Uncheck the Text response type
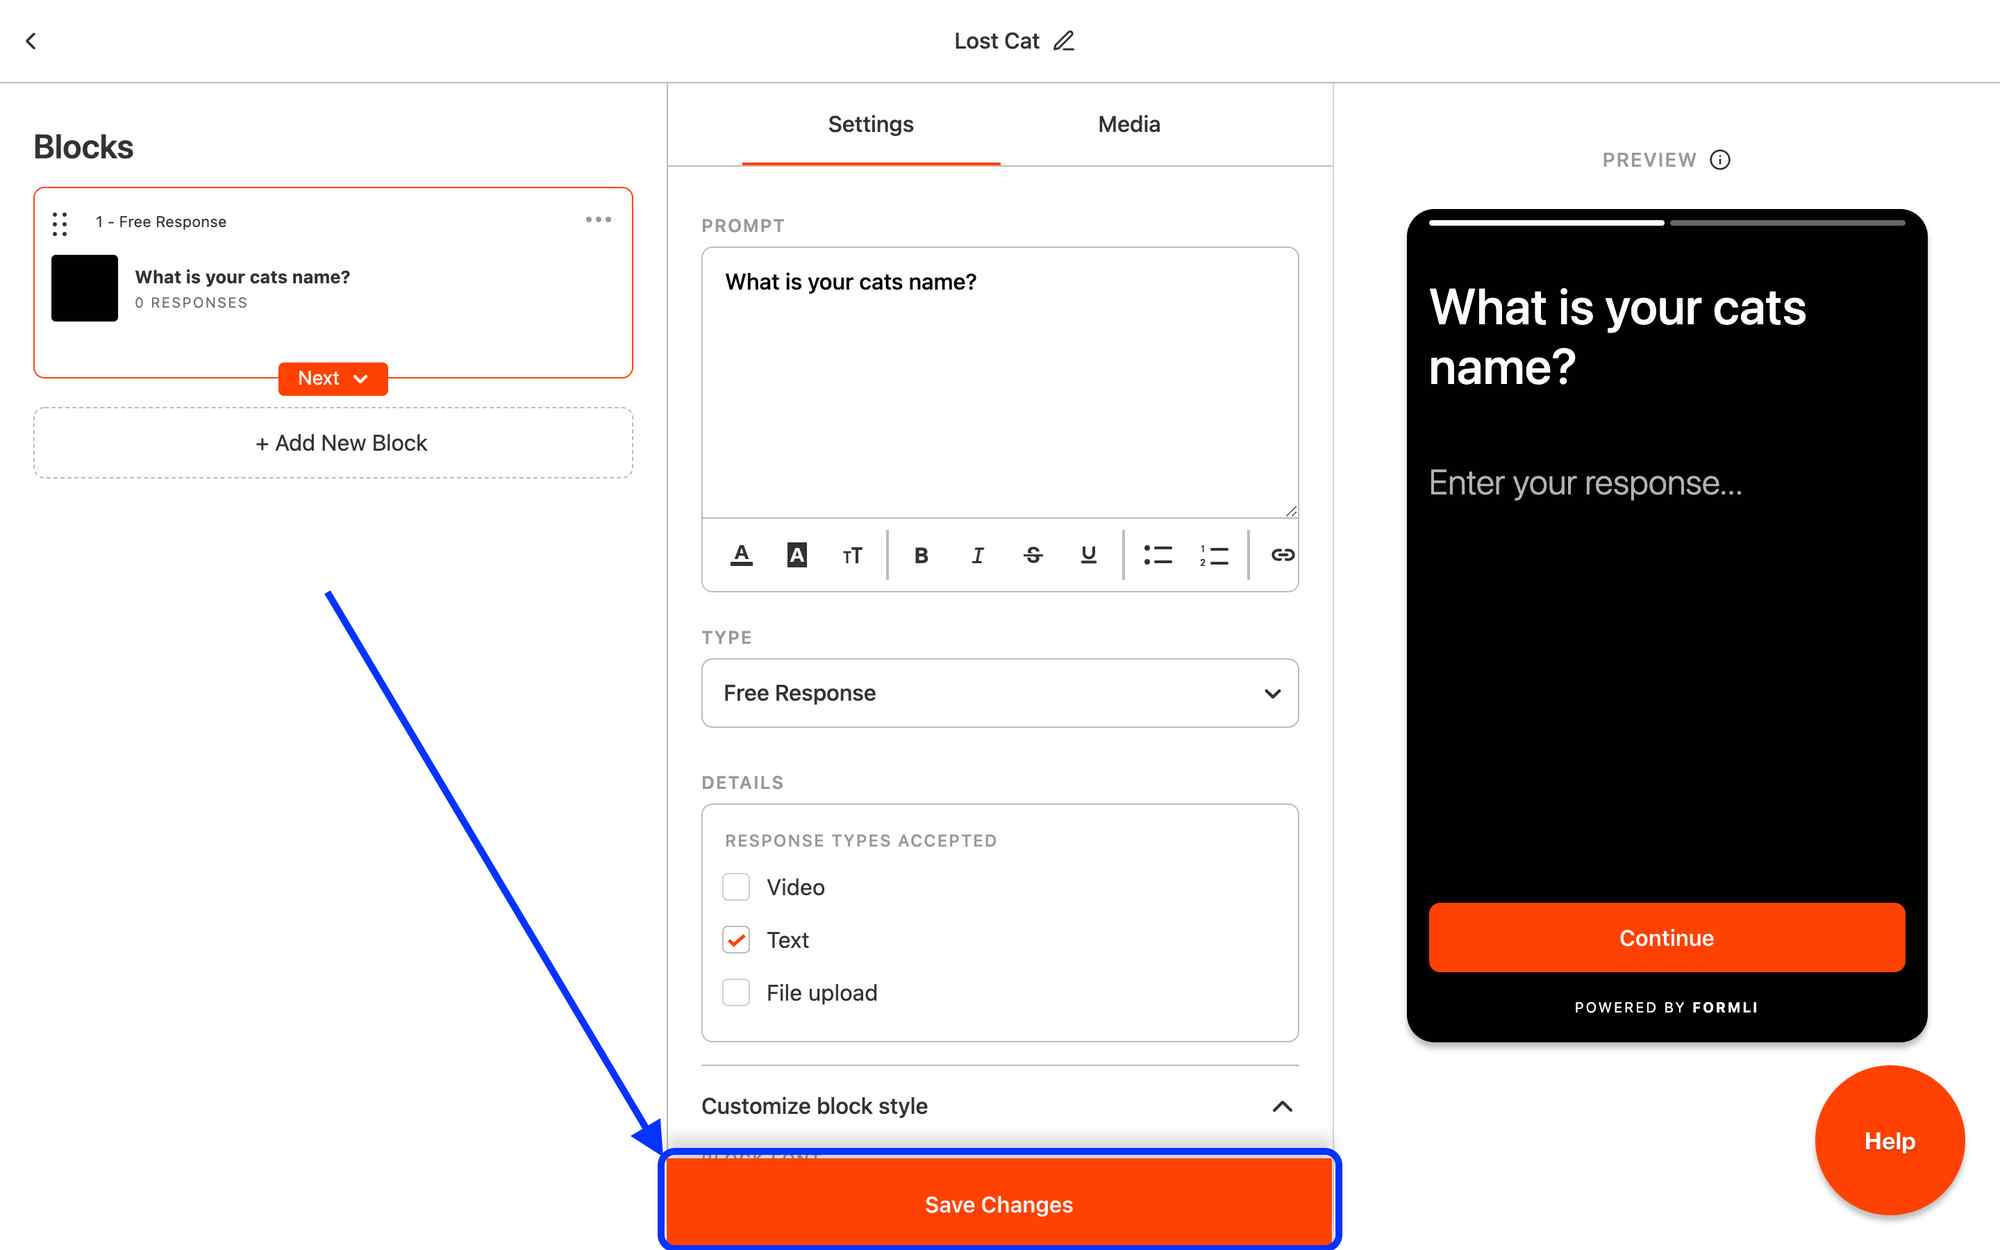This screenshot has height=1250, width=2000. point(736,940)
